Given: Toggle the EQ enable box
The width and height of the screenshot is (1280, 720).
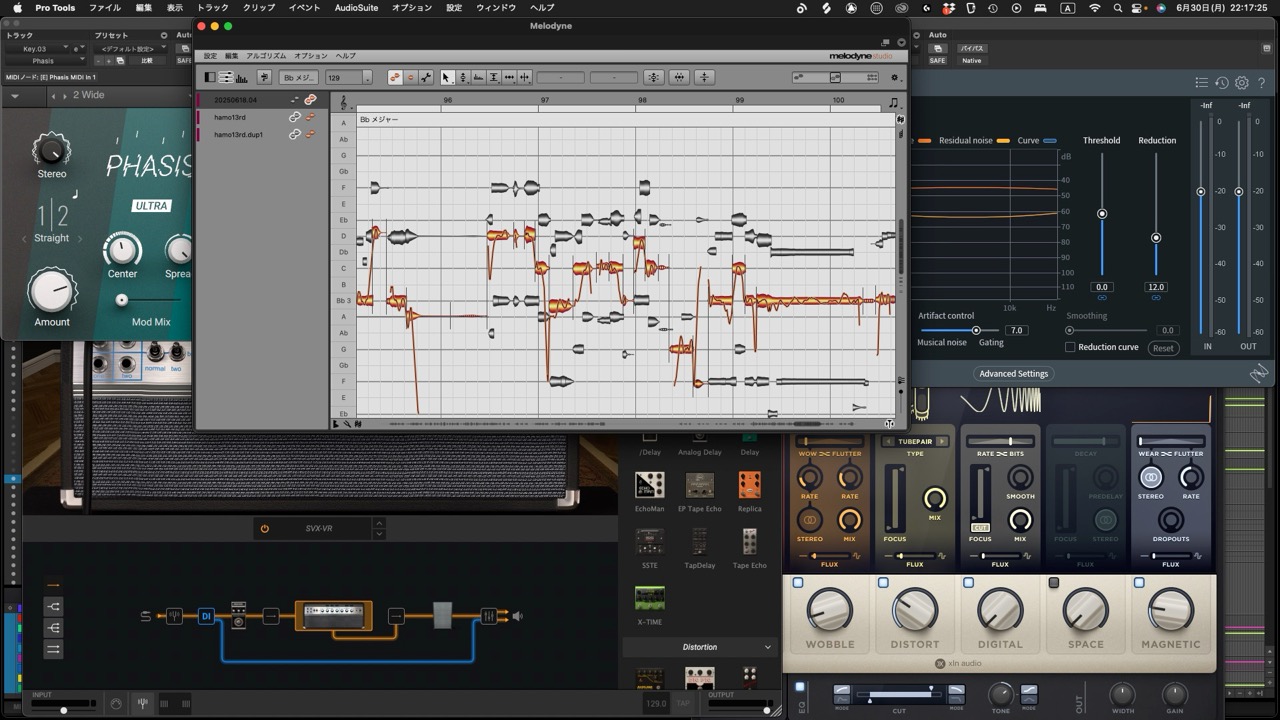Looking at the screenshot, I should (800, 687).
